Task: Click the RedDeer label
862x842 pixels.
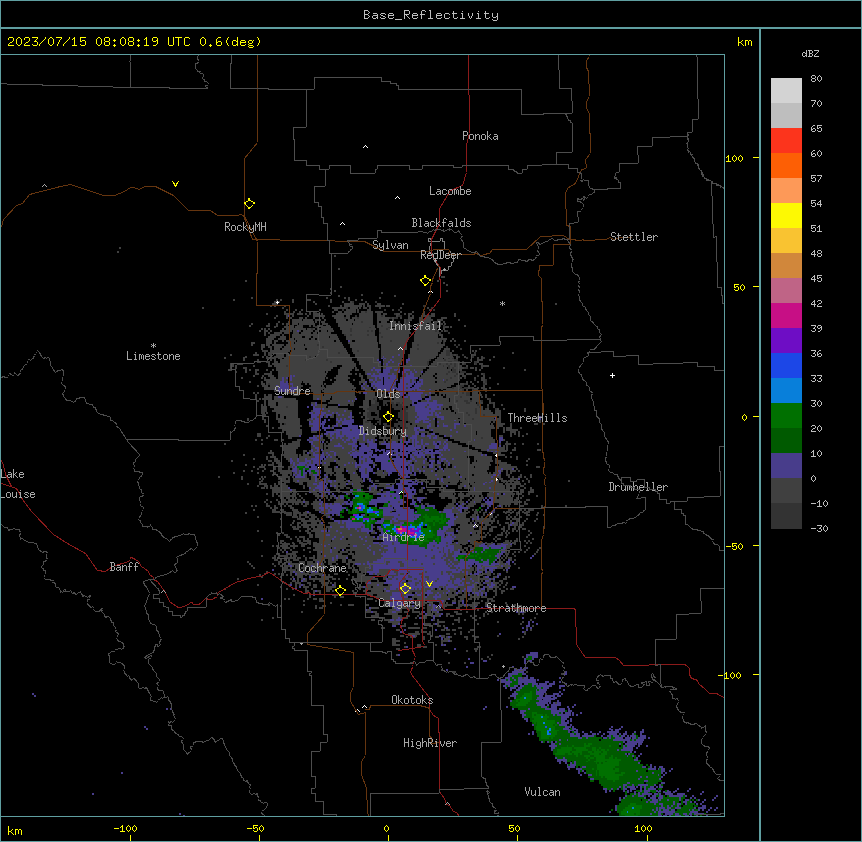Action: [440, 255]
